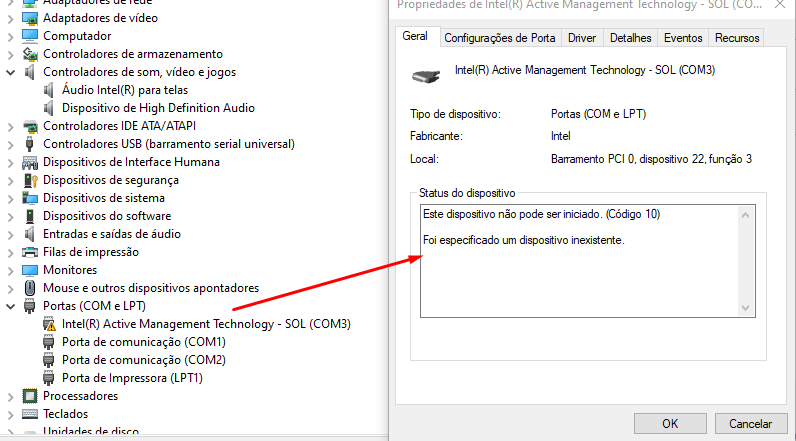This screenshot has width=796, height=441.
Task: Click status box scrollbar down arrow
Action: click(745, 308)
